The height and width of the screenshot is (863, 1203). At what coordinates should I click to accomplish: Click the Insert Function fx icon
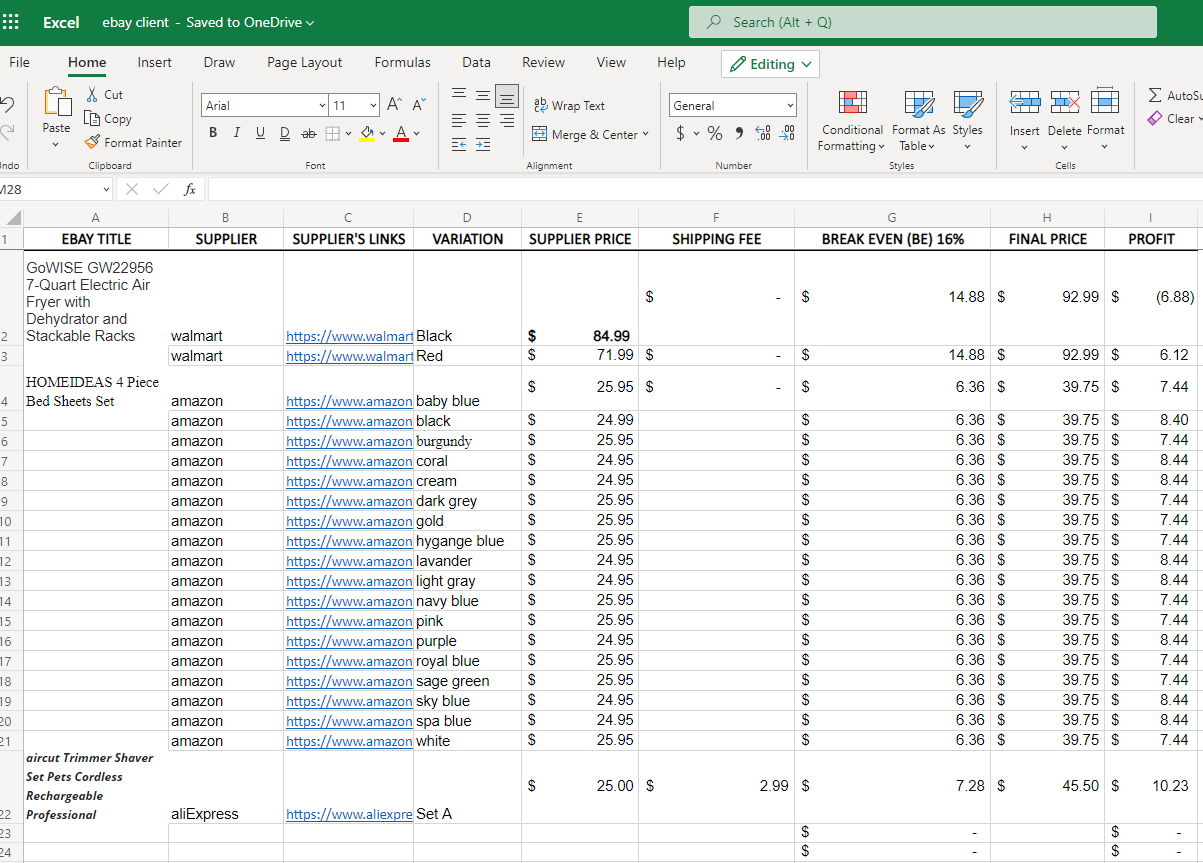[189, 189]
